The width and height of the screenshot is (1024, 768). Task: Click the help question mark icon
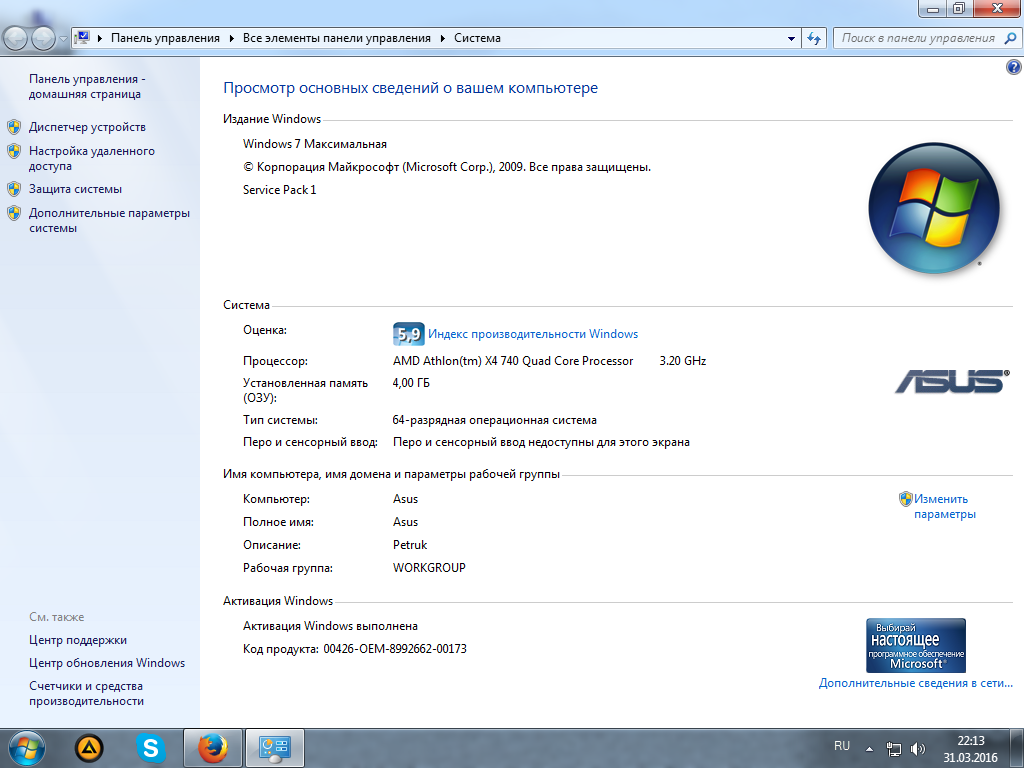pyautogui.click(x=1014, y=67)
